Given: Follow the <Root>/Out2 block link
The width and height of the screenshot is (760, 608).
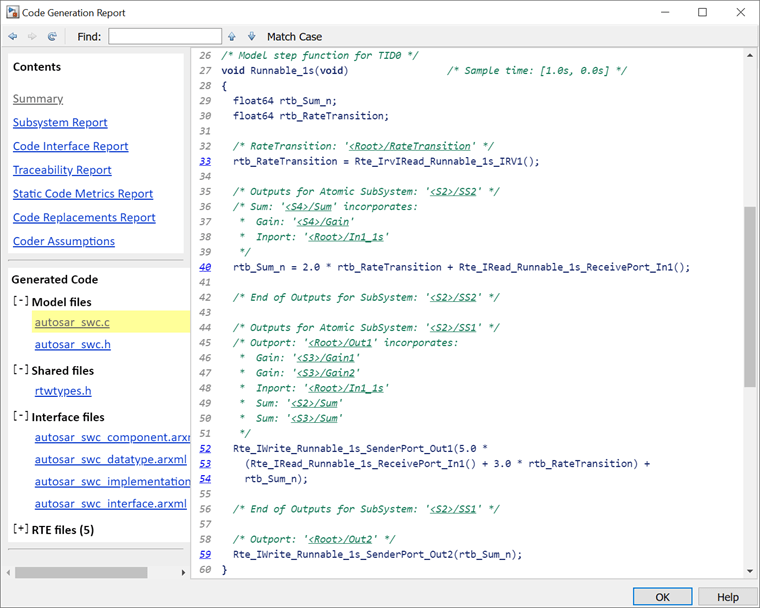Looking at the screenshot, I should [340, 540].
